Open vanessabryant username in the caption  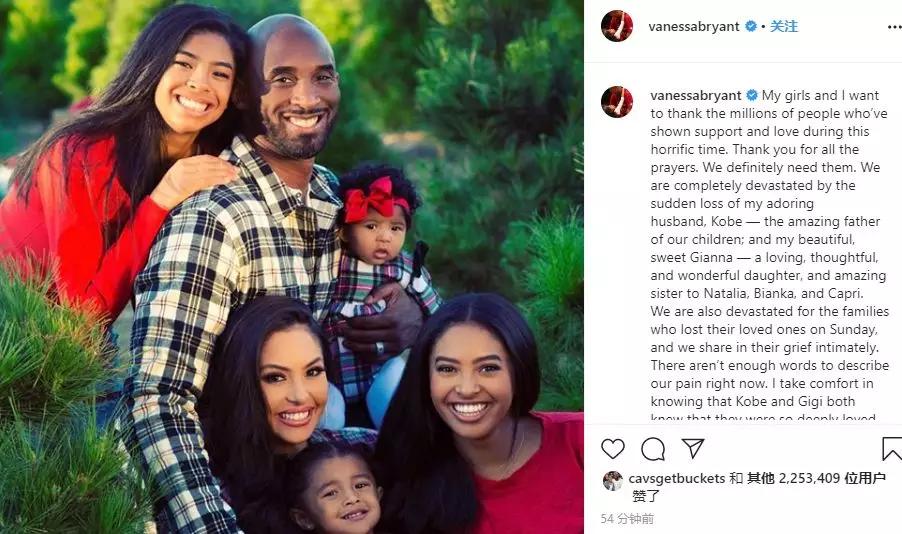(x=695, y=96)
